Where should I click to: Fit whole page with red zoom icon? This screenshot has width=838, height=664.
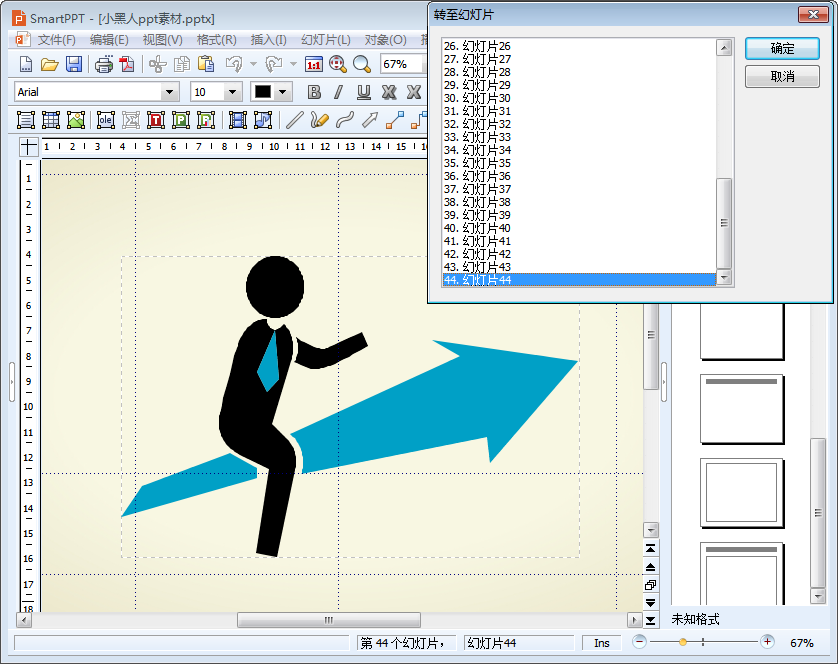click(x=338, y=64)
